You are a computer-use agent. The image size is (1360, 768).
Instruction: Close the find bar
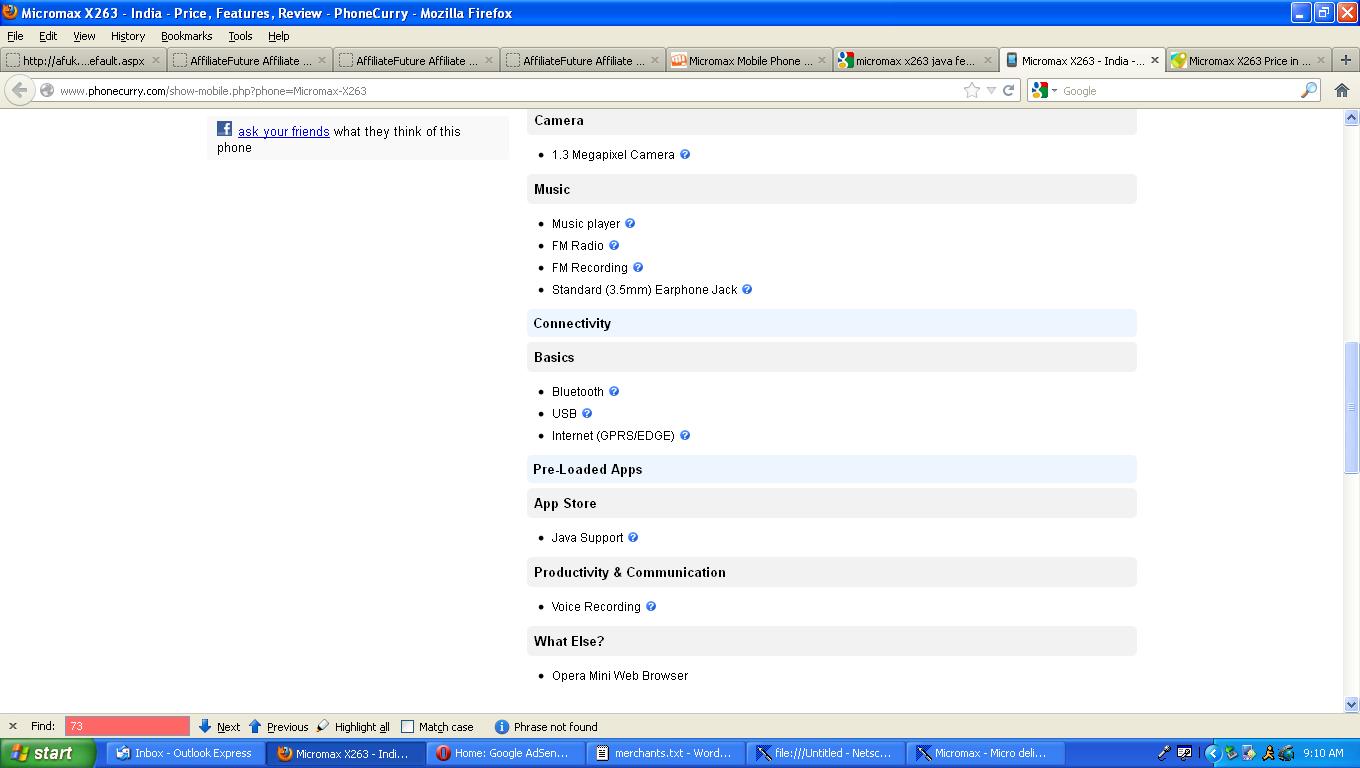tap(13, 727)
